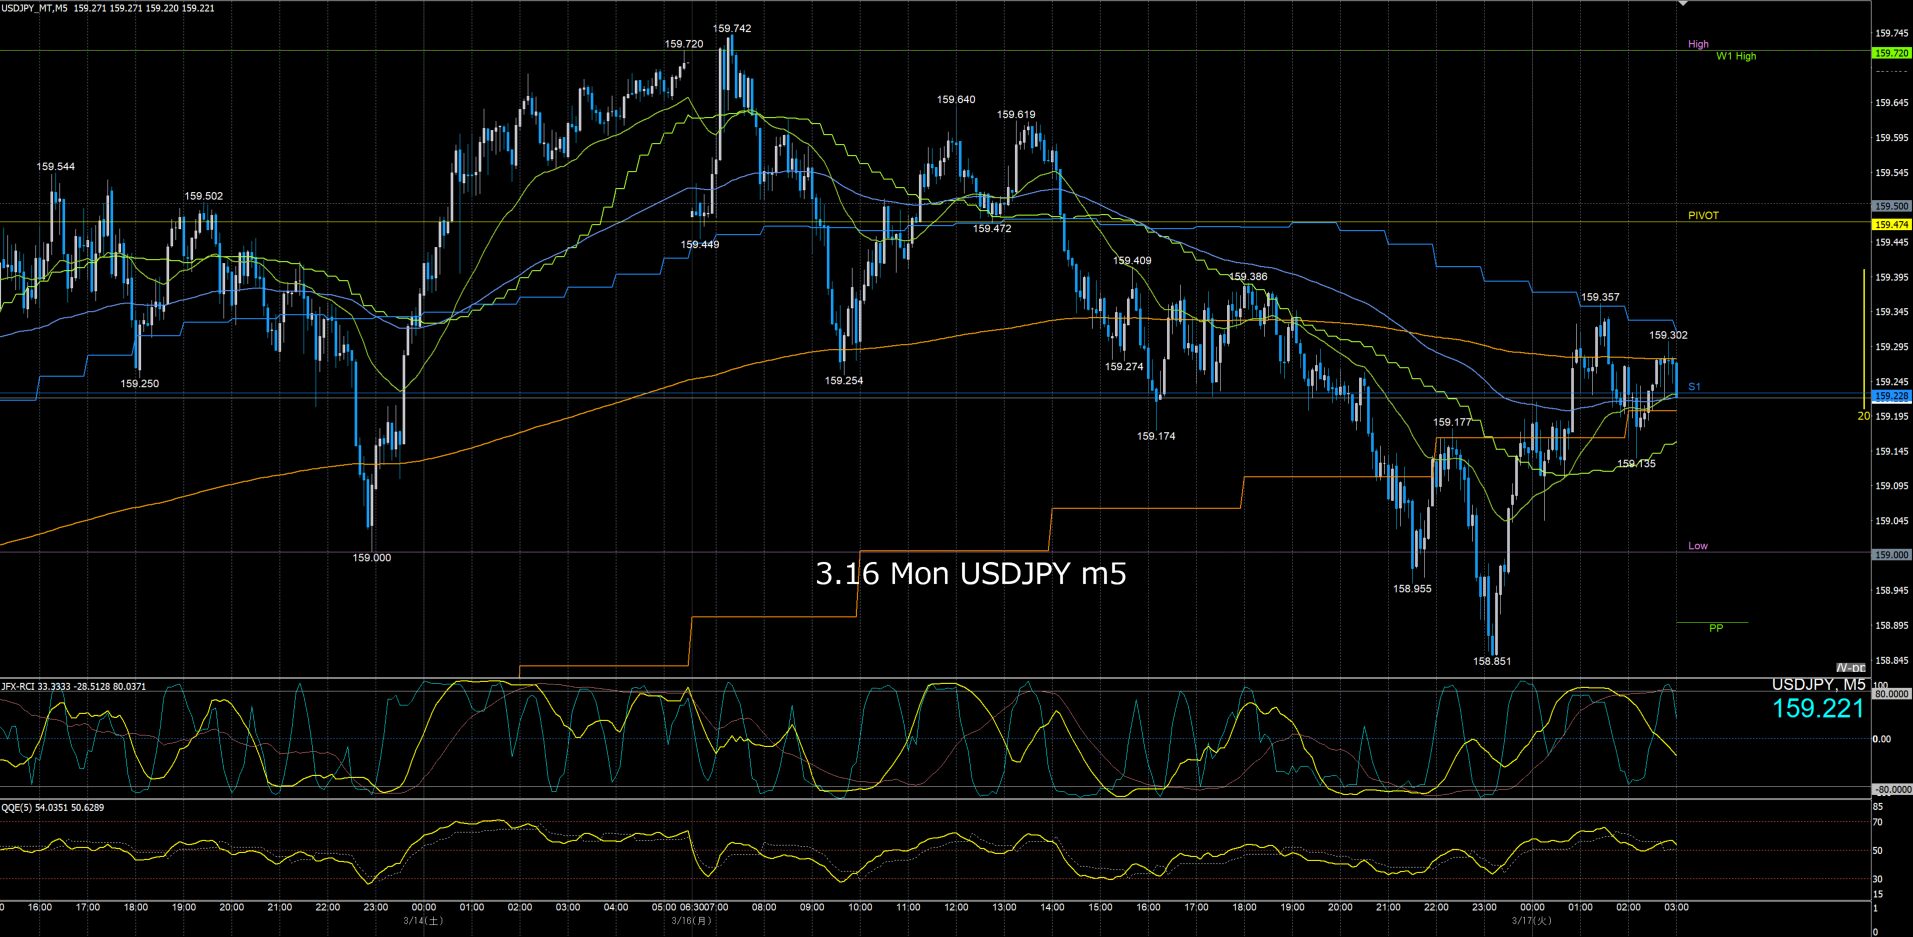
Task: Select the green 159.720 price tag
Action: pos(1891,53)
